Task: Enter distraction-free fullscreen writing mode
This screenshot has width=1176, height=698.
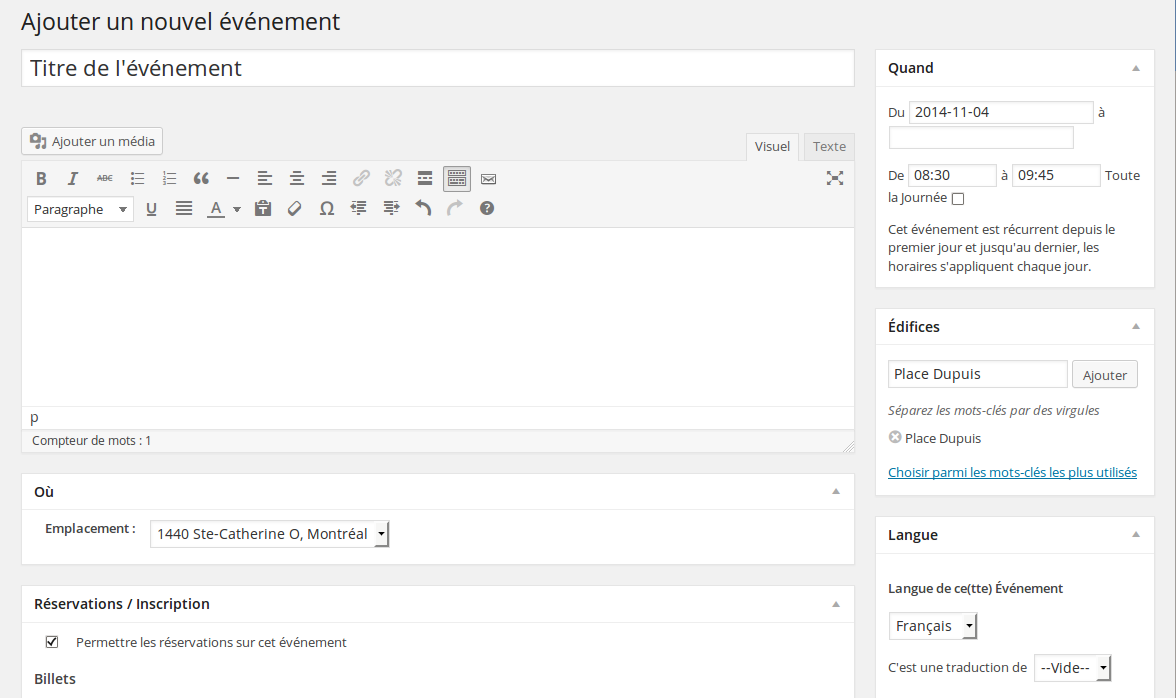Action: [835, 178]
